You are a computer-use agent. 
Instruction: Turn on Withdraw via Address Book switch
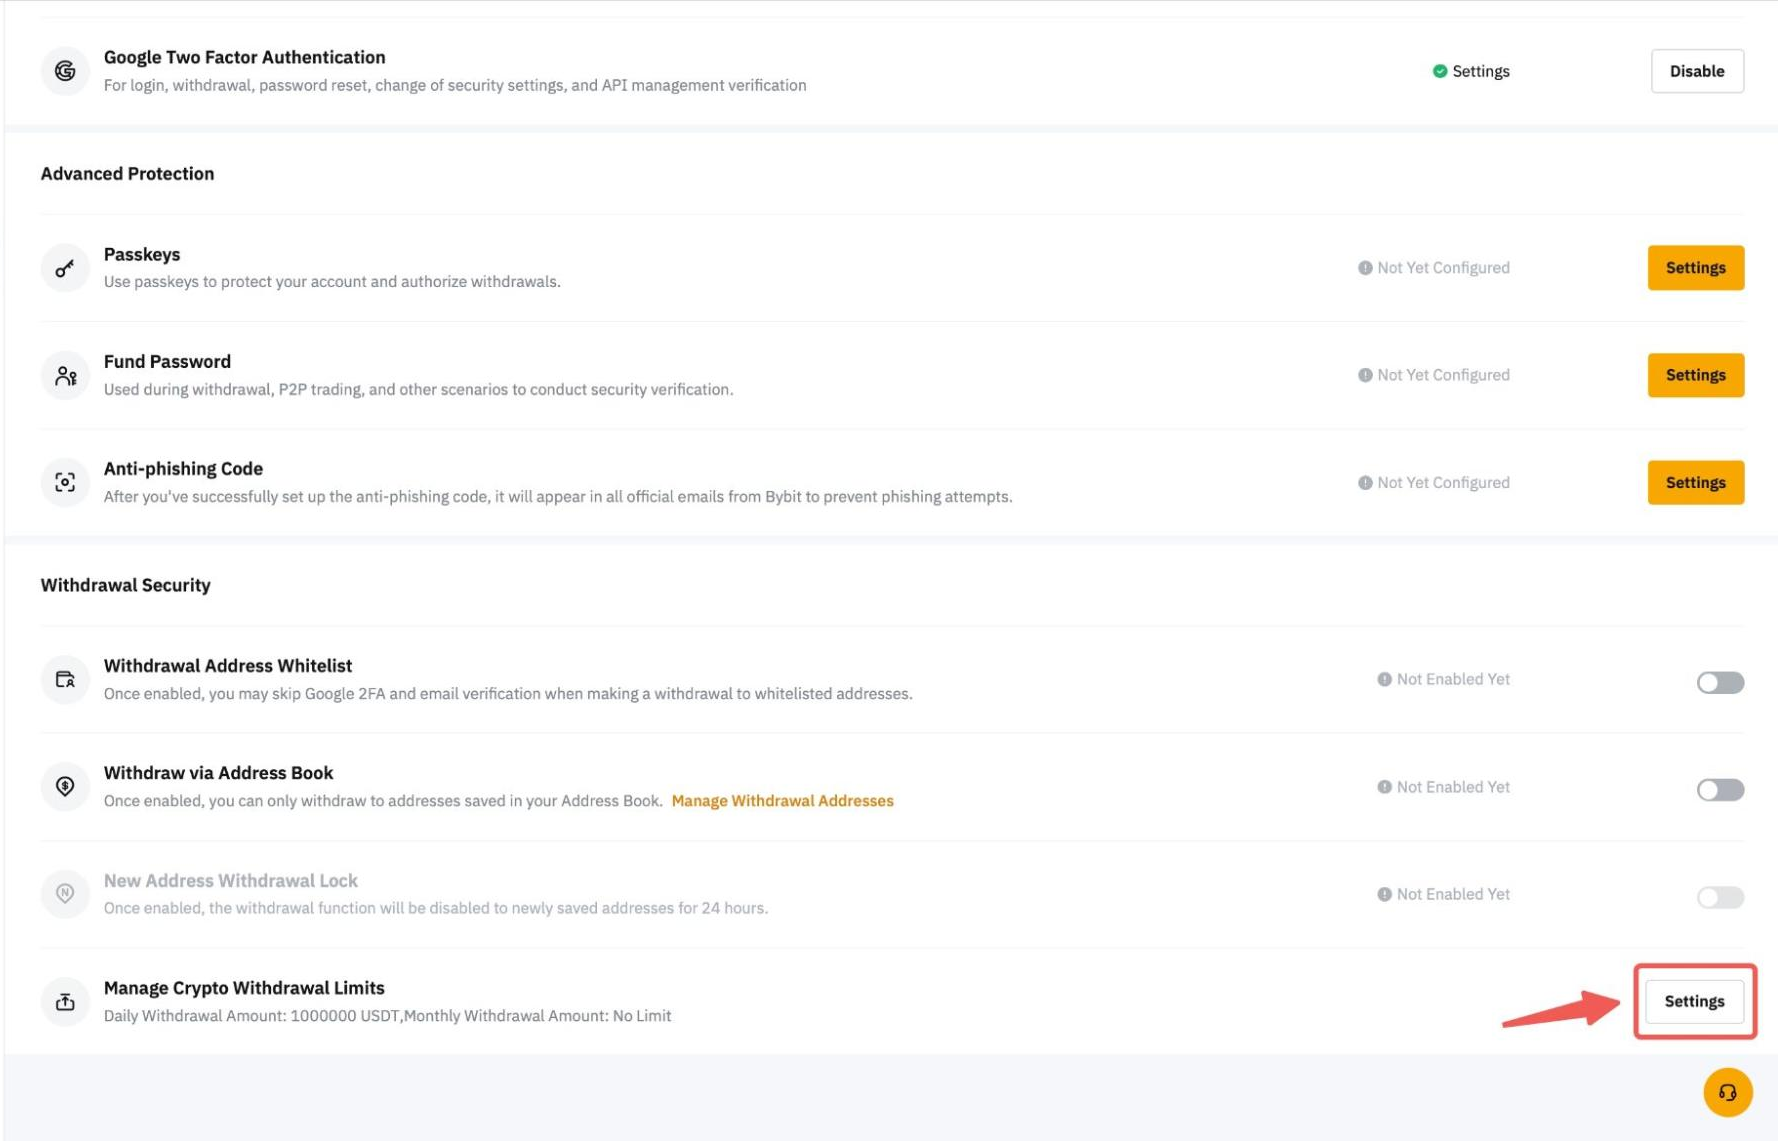pyautogui.click(x=1720, y=790)
